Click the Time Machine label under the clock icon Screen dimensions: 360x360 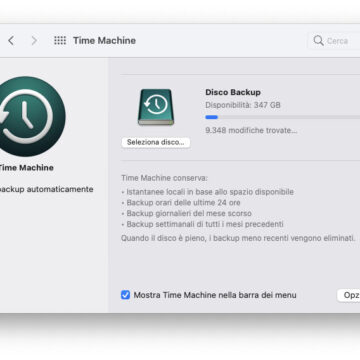point(26,168)
